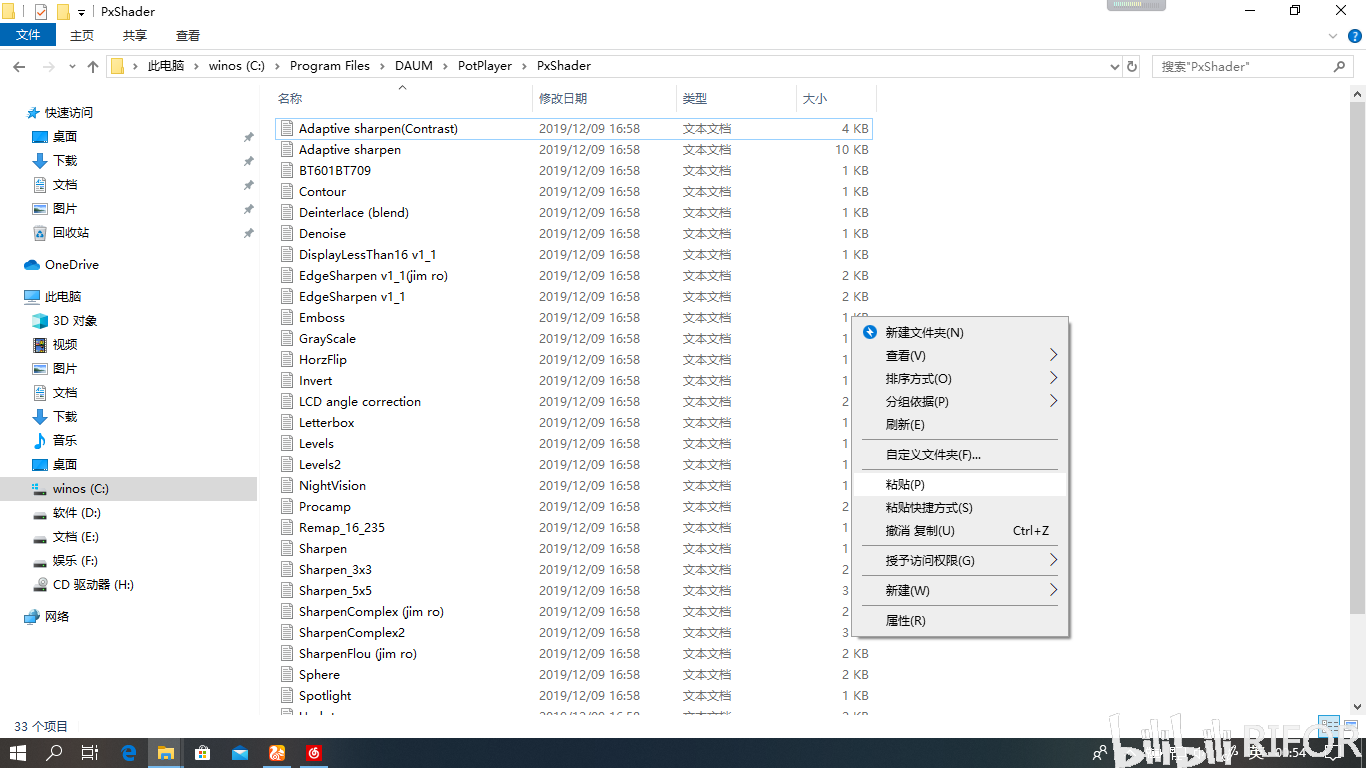Switch to the 主页 ribbon tab
This screenshot has width=1366, height=768.
[82, 35]
